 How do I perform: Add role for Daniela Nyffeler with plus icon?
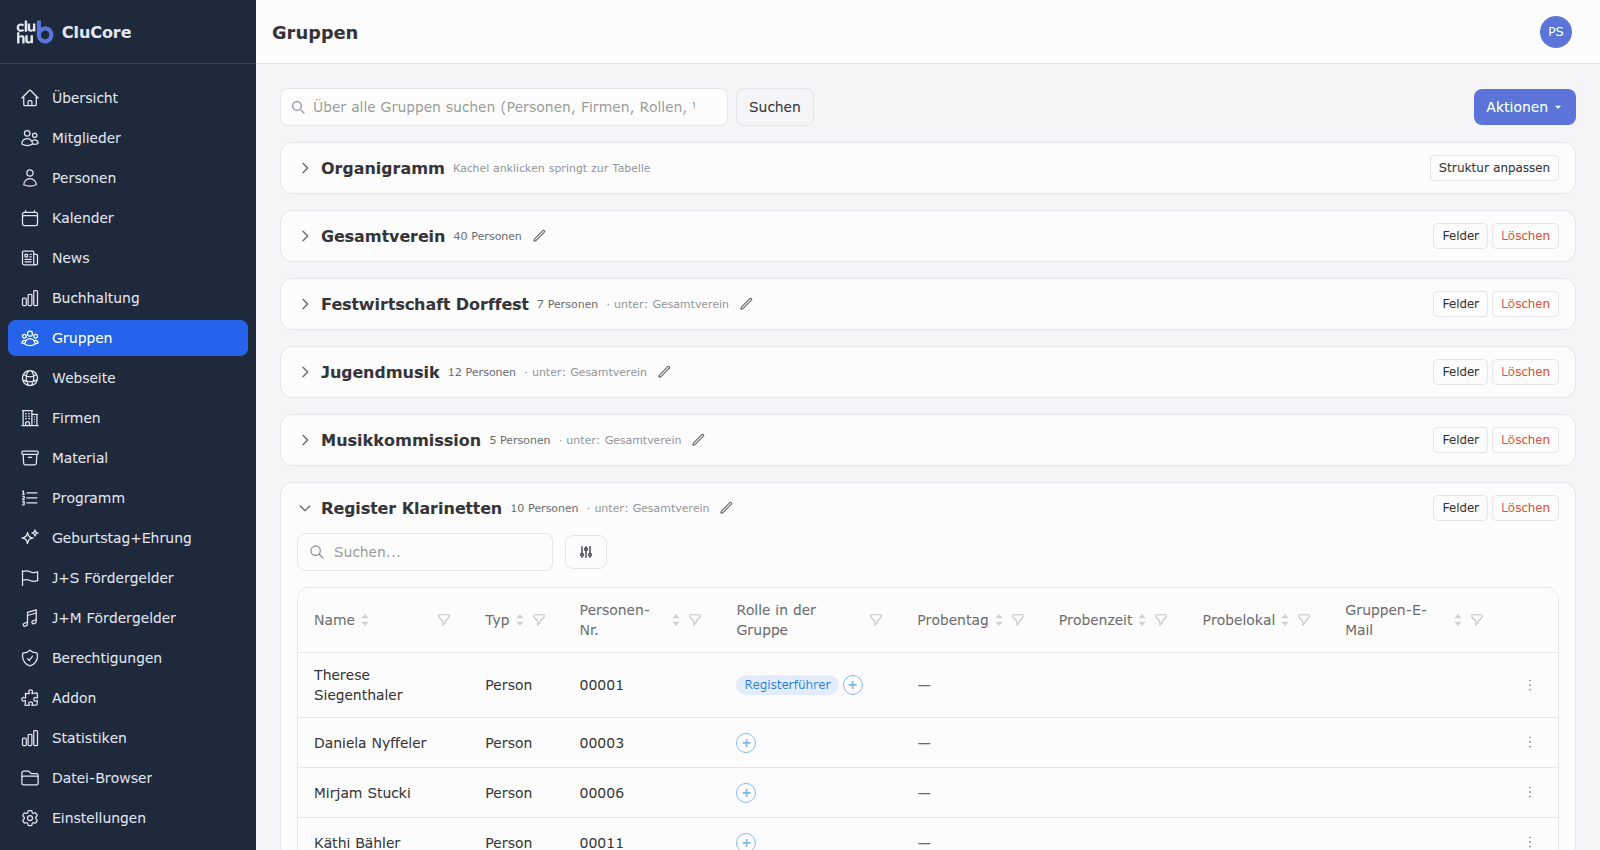[746, 743]
